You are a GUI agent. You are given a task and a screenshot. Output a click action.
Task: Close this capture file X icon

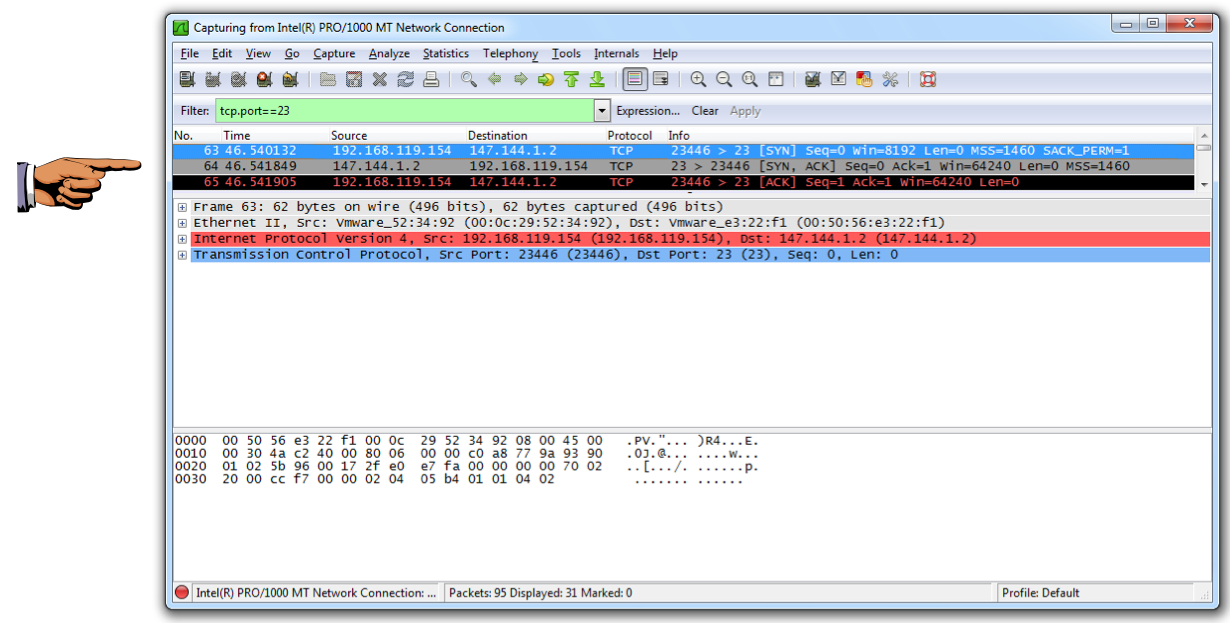pyautogui.click(x=380, y=80)
